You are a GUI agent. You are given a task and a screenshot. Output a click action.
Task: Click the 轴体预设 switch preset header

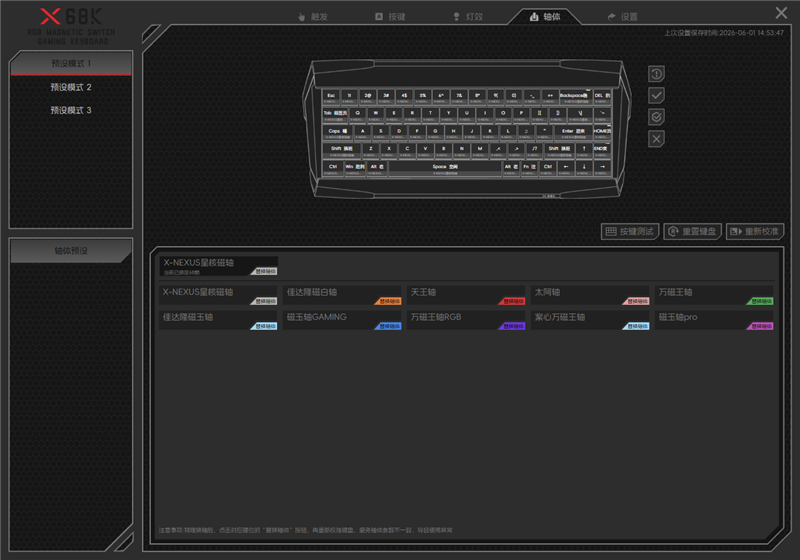[71, 251]
